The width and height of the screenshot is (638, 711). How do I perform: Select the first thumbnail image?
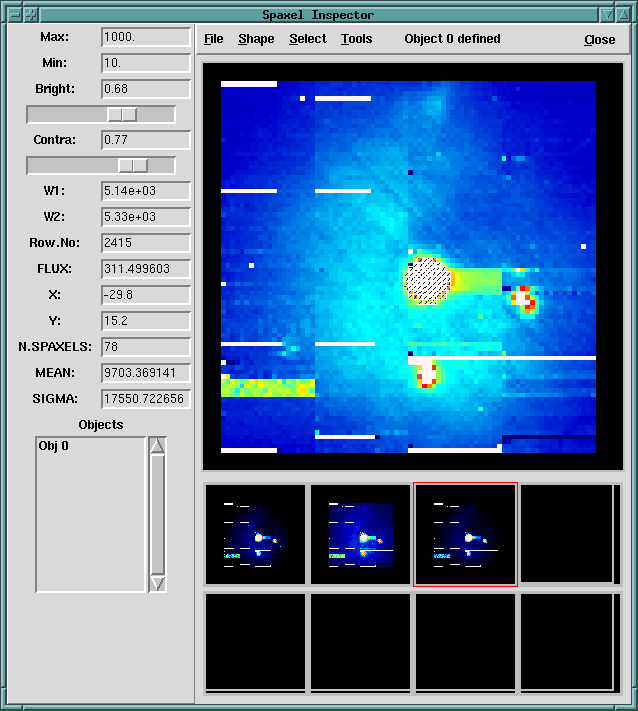point(255,535)
